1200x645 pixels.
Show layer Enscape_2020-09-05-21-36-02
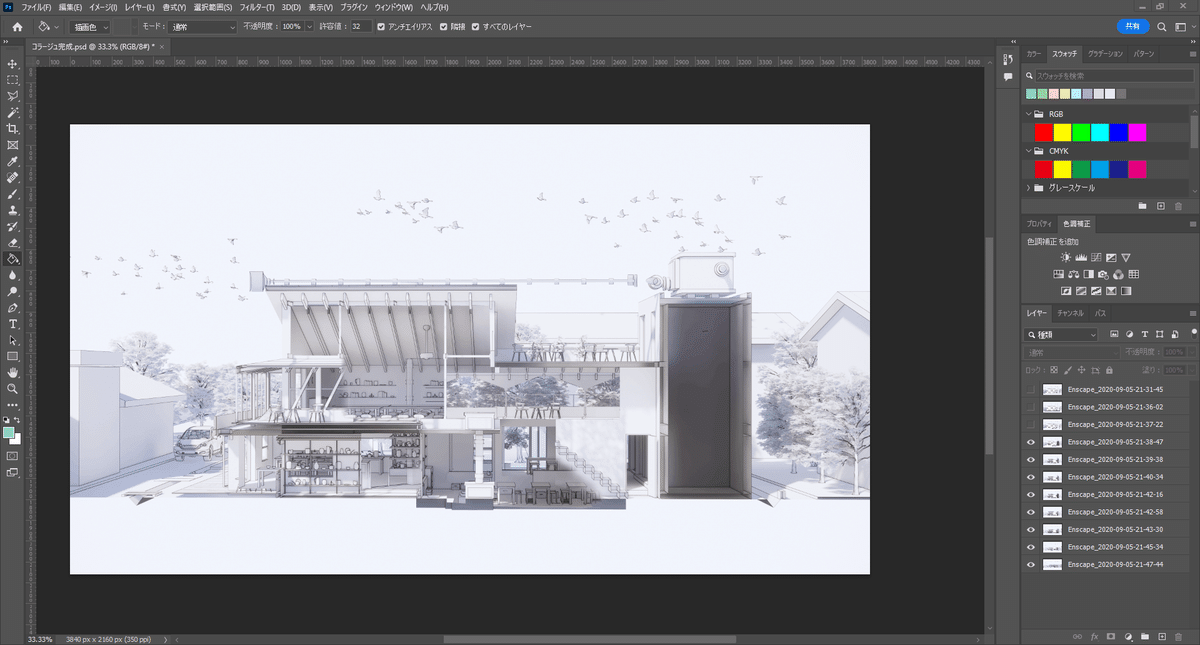tap(1031, 407)
